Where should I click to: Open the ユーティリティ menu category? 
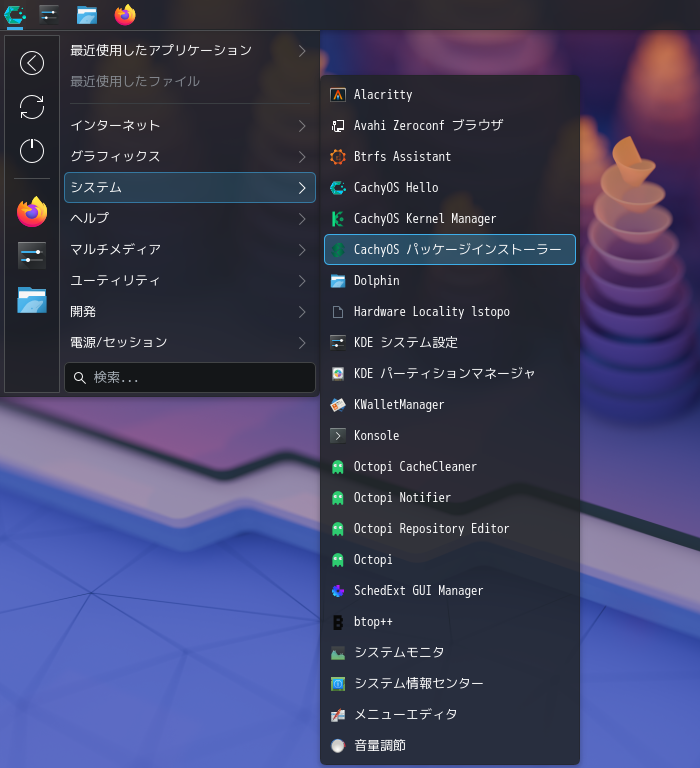click(x=190, y=280)
